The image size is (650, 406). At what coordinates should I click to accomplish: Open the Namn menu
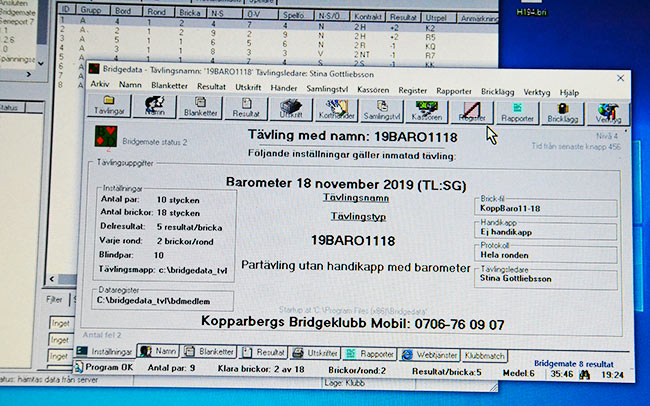point(130,85)
